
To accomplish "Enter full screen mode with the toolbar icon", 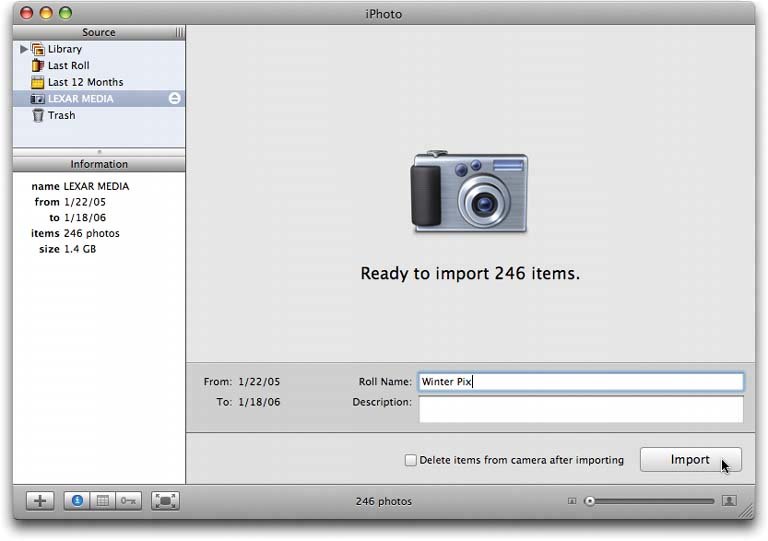I will [x=165, y=501].
